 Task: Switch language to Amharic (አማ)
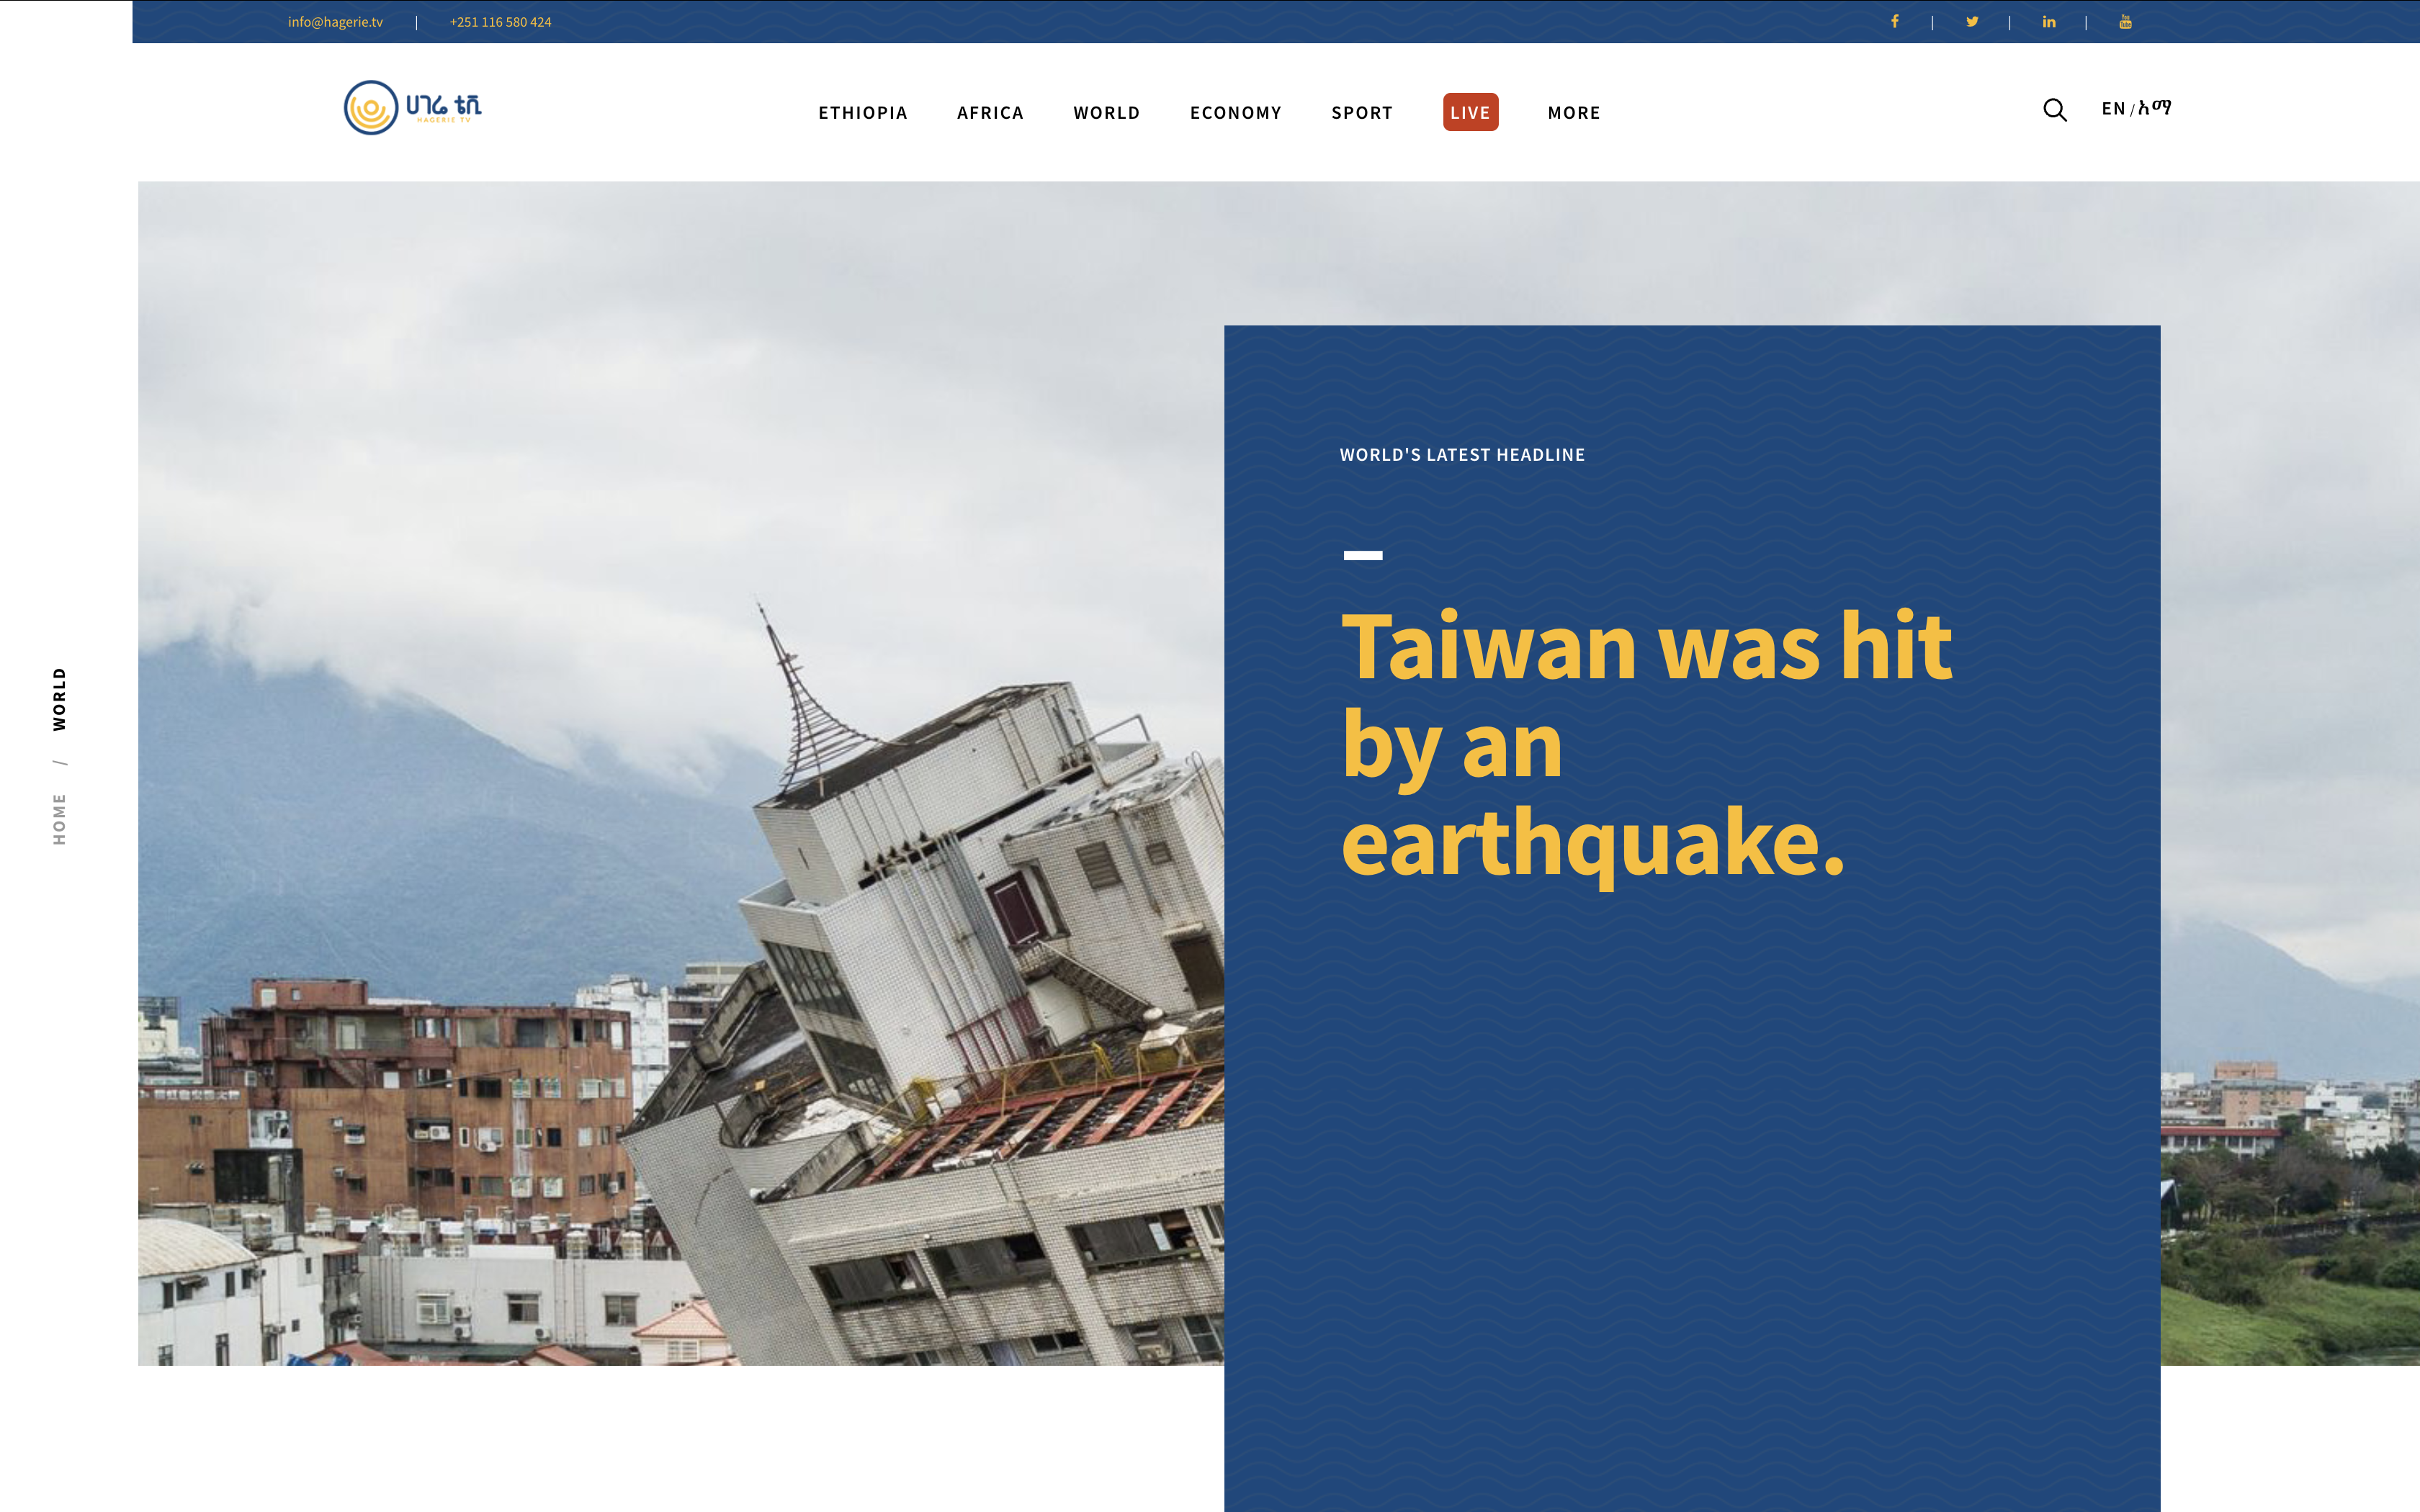2155,108
